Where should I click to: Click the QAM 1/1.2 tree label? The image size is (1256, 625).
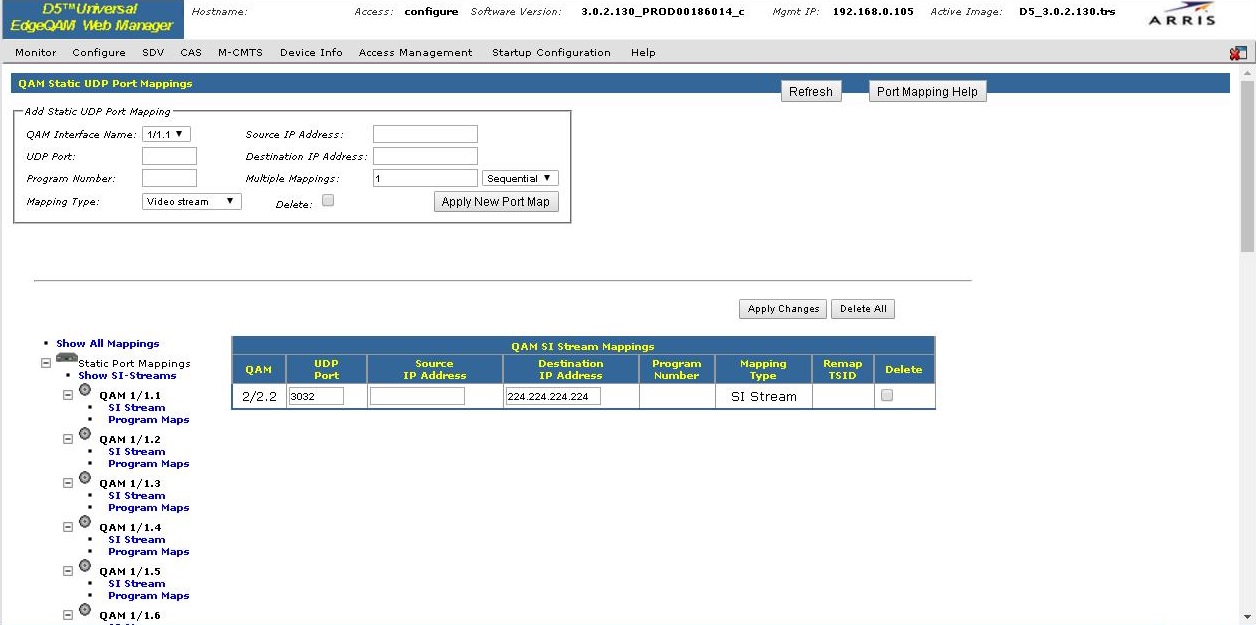coord(130,439)
